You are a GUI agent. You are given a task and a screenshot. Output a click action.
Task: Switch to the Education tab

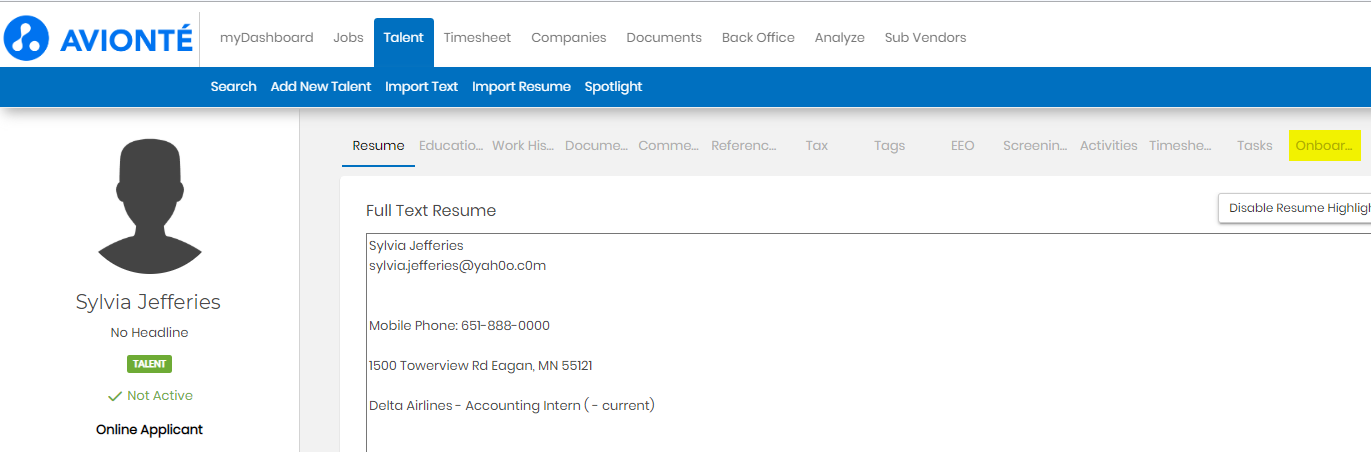click(451, 146)
